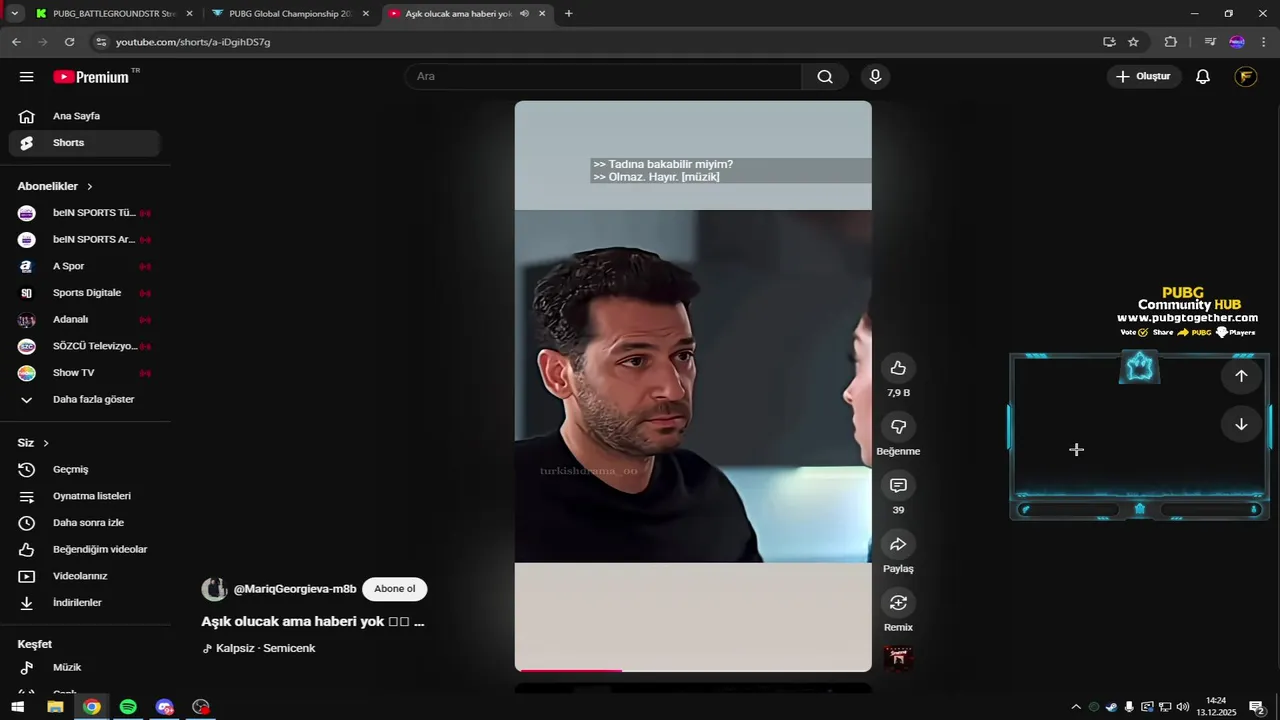Open a new browser tab
Viewport: 1280px width, 720px height.
[569, 14]
